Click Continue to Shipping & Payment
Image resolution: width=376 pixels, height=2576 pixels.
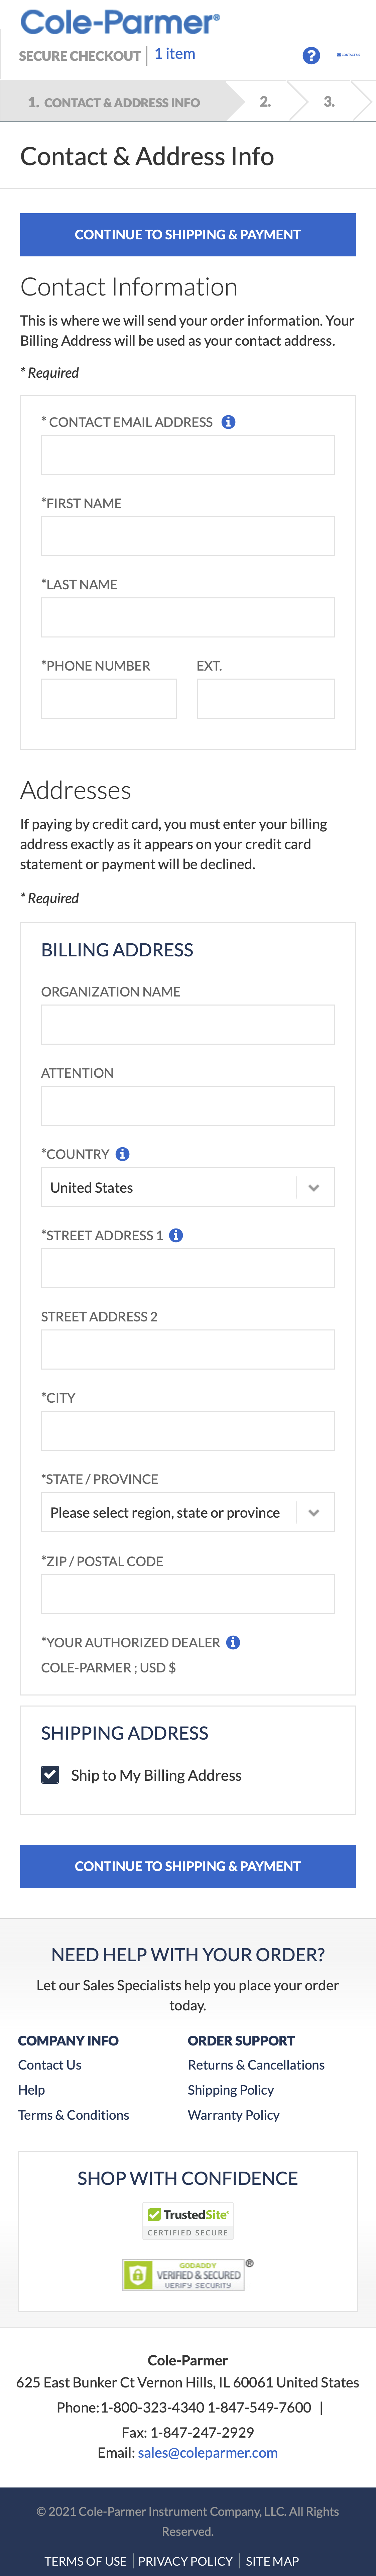(187, 234)
